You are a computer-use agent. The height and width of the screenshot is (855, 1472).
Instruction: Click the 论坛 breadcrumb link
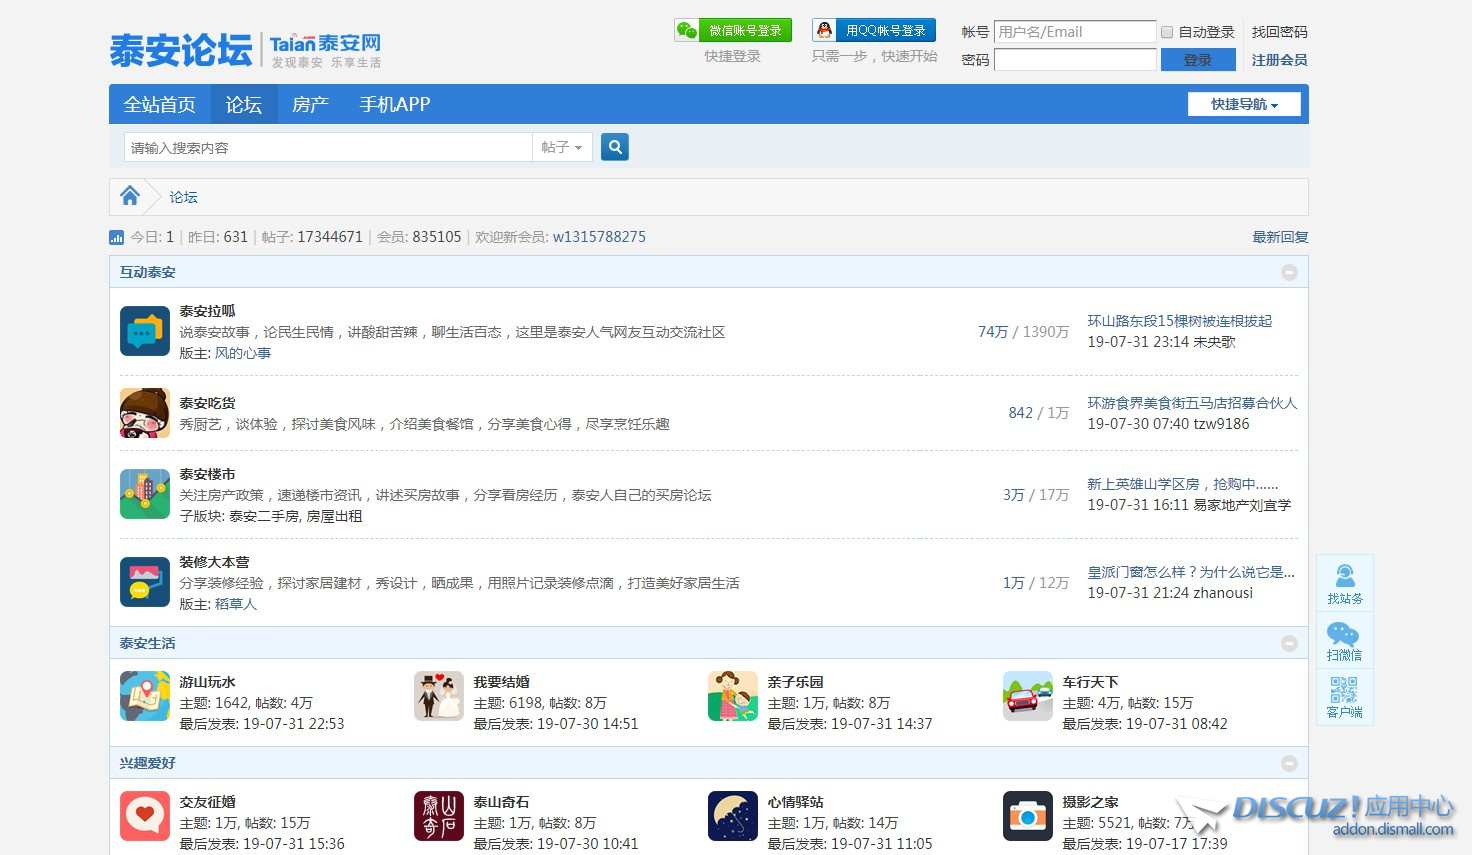pyautogui.click(x=183, y=197)
